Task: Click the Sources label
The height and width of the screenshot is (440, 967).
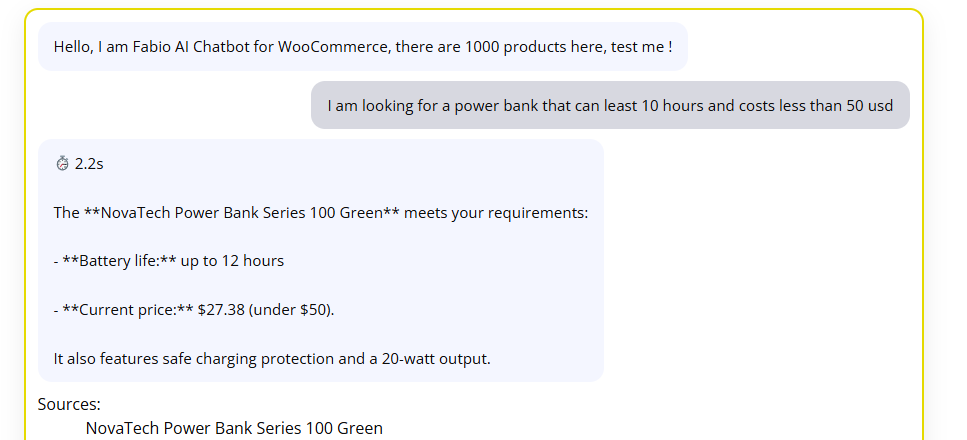Action: pos(69,404)
